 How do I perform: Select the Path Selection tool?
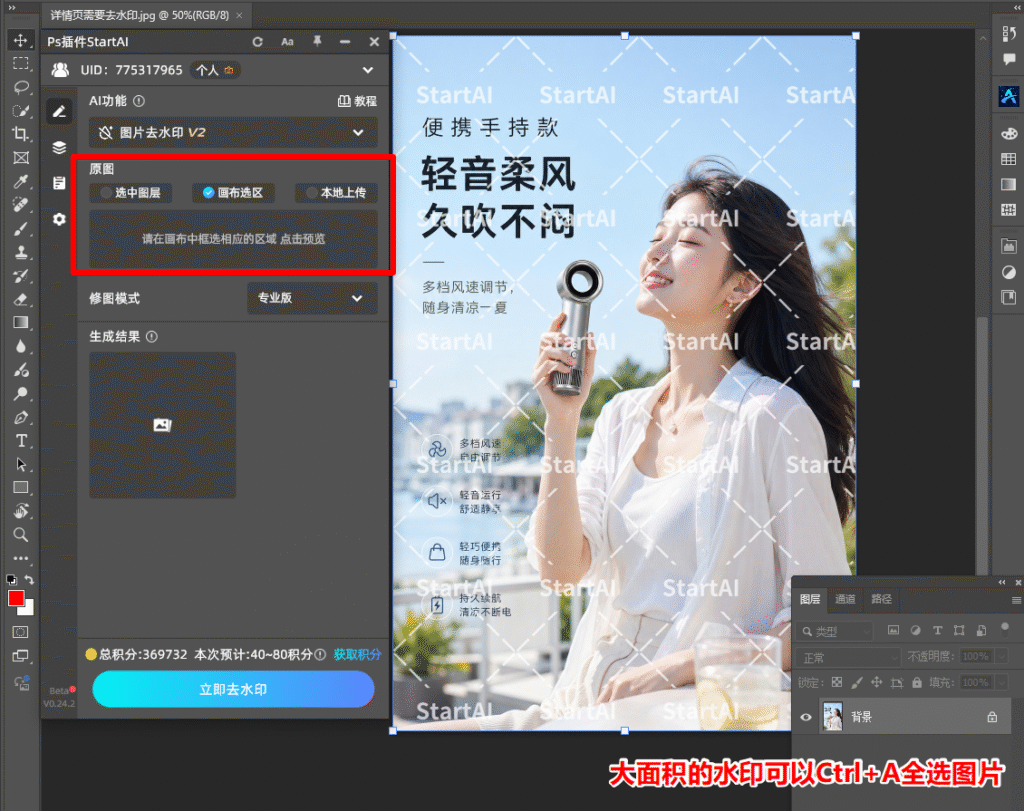pos(20,464)
